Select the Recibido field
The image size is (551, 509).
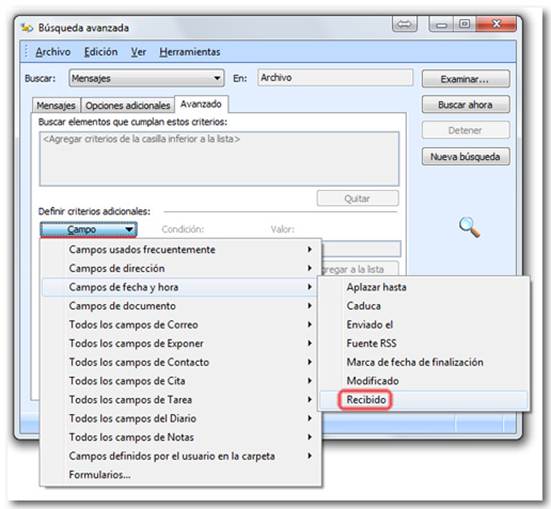pyautogui.click(x=423, y=400)
